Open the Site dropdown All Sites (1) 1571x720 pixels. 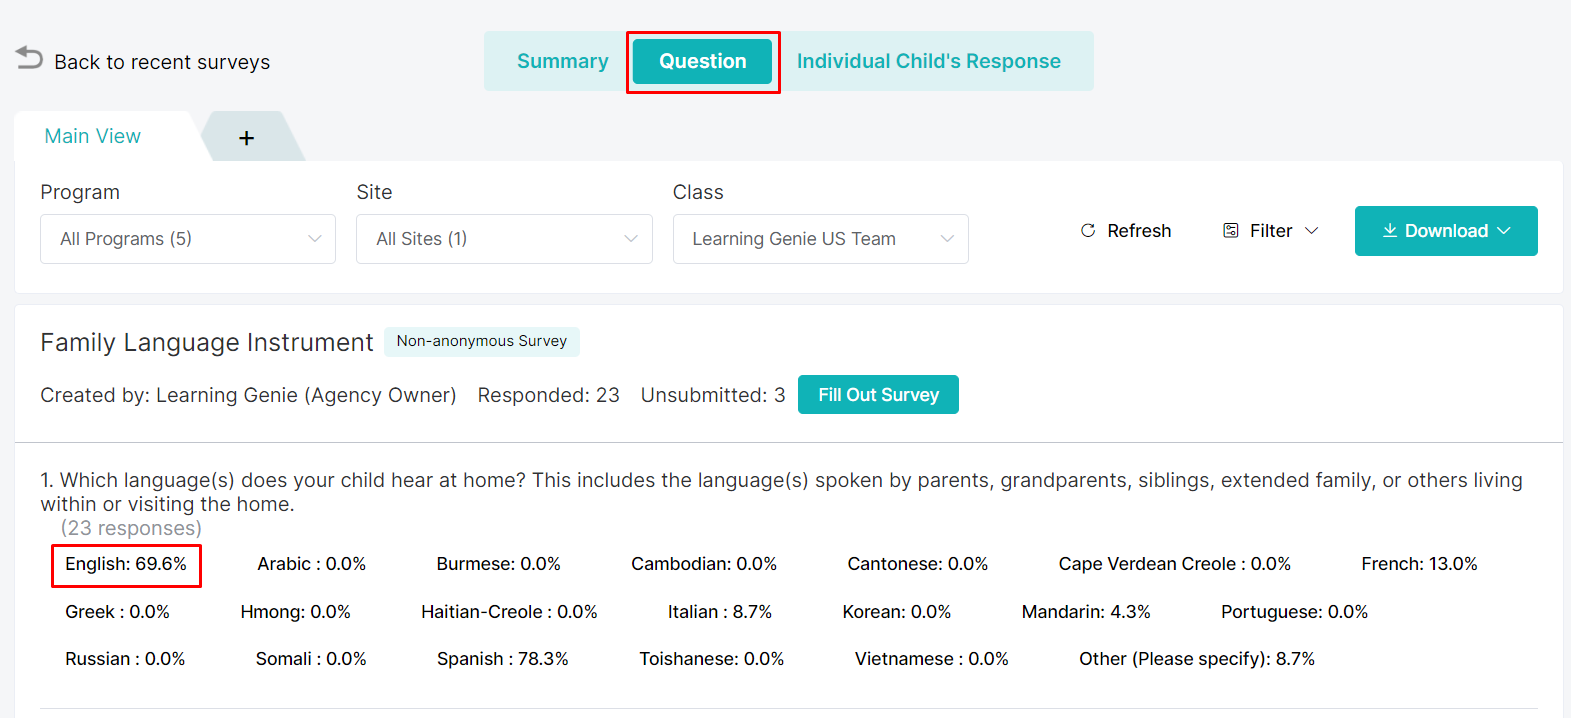coord(504,239)
